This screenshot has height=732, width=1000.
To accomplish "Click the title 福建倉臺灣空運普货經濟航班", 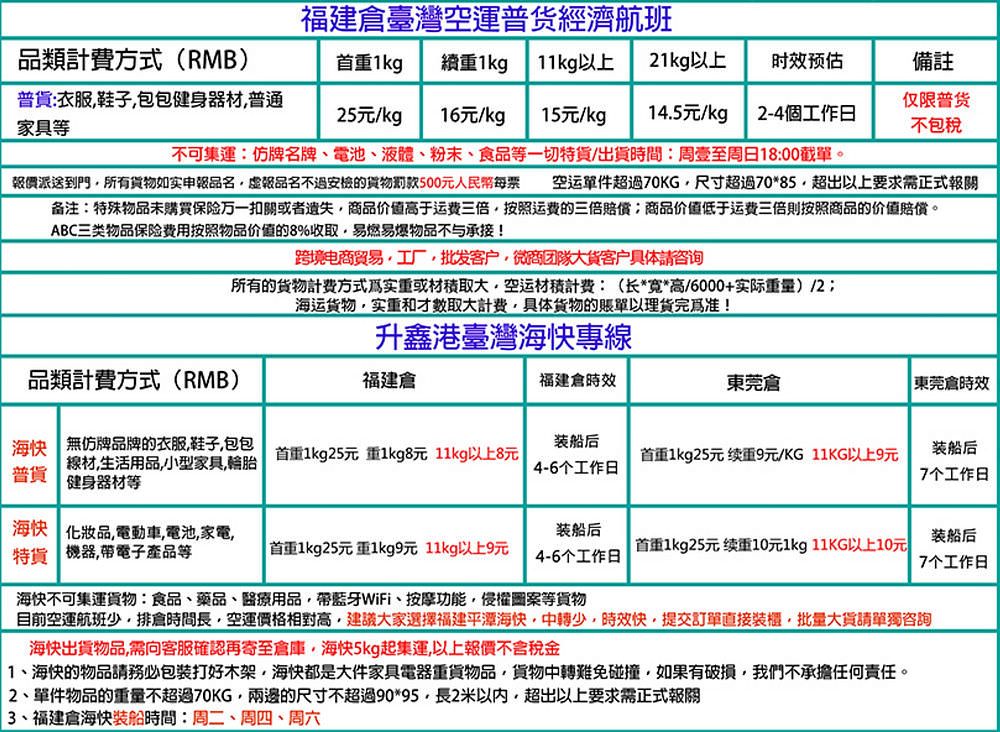I will 486,18.
